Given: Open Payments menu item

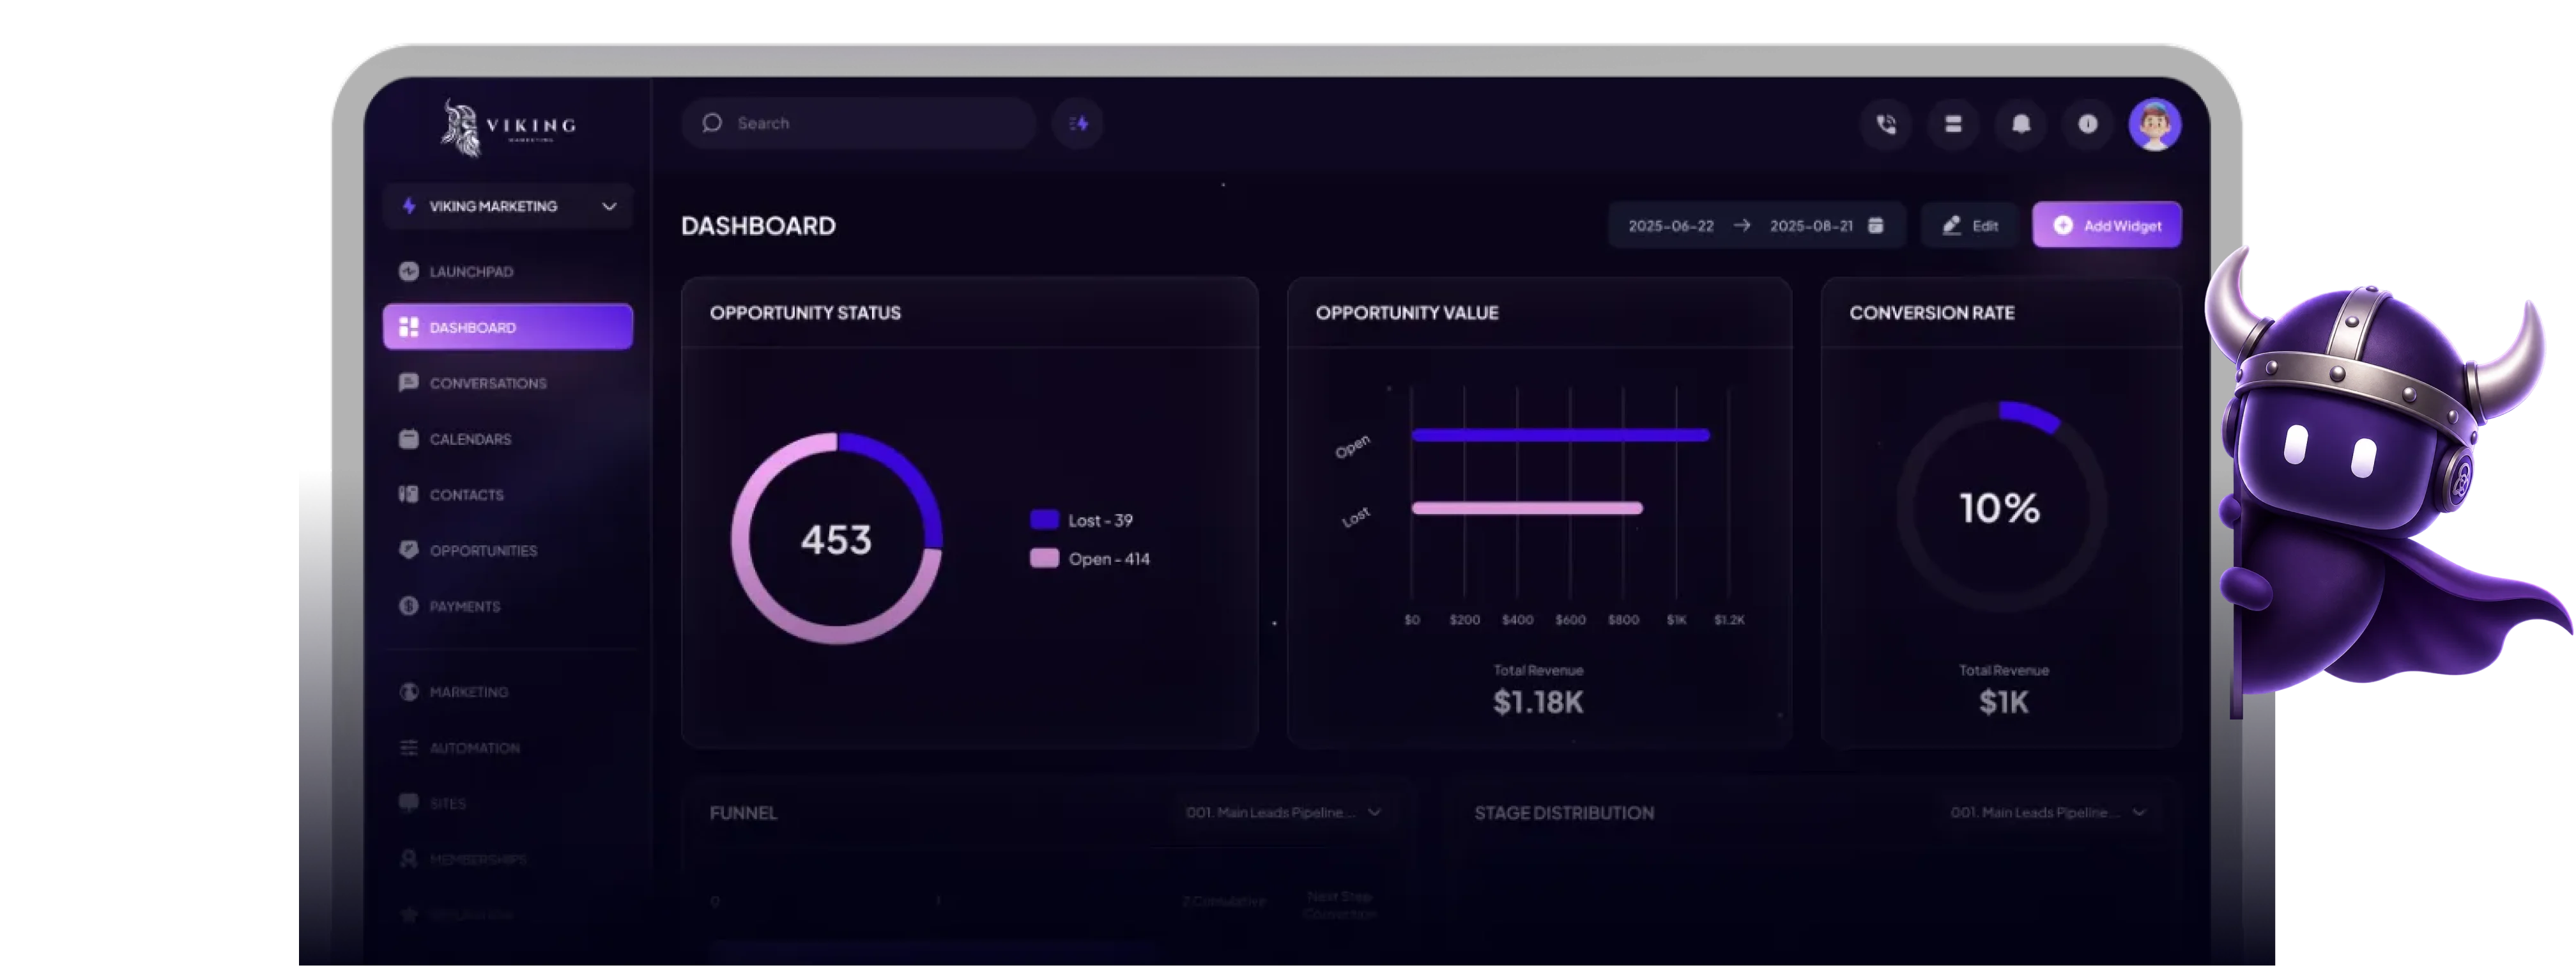Looking at the screenshot, I should (508, 606).
